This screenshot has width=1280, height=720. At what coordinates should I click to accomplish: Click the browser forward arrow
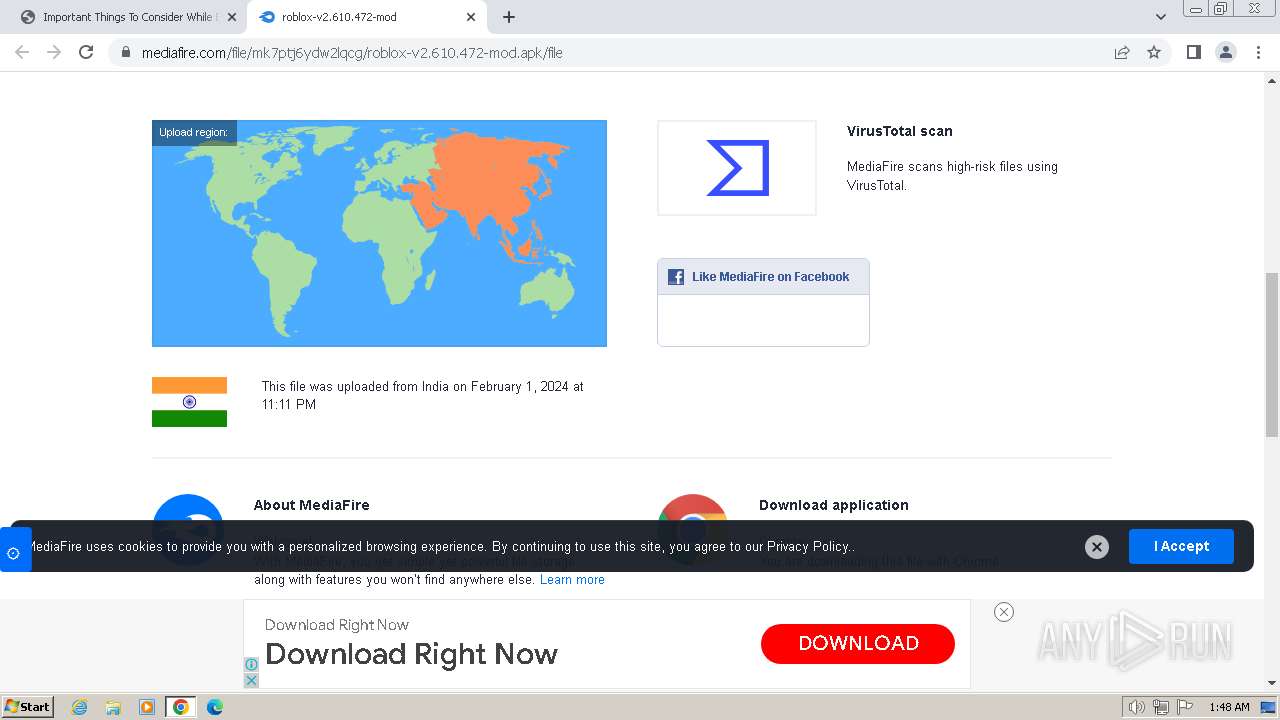54,52
